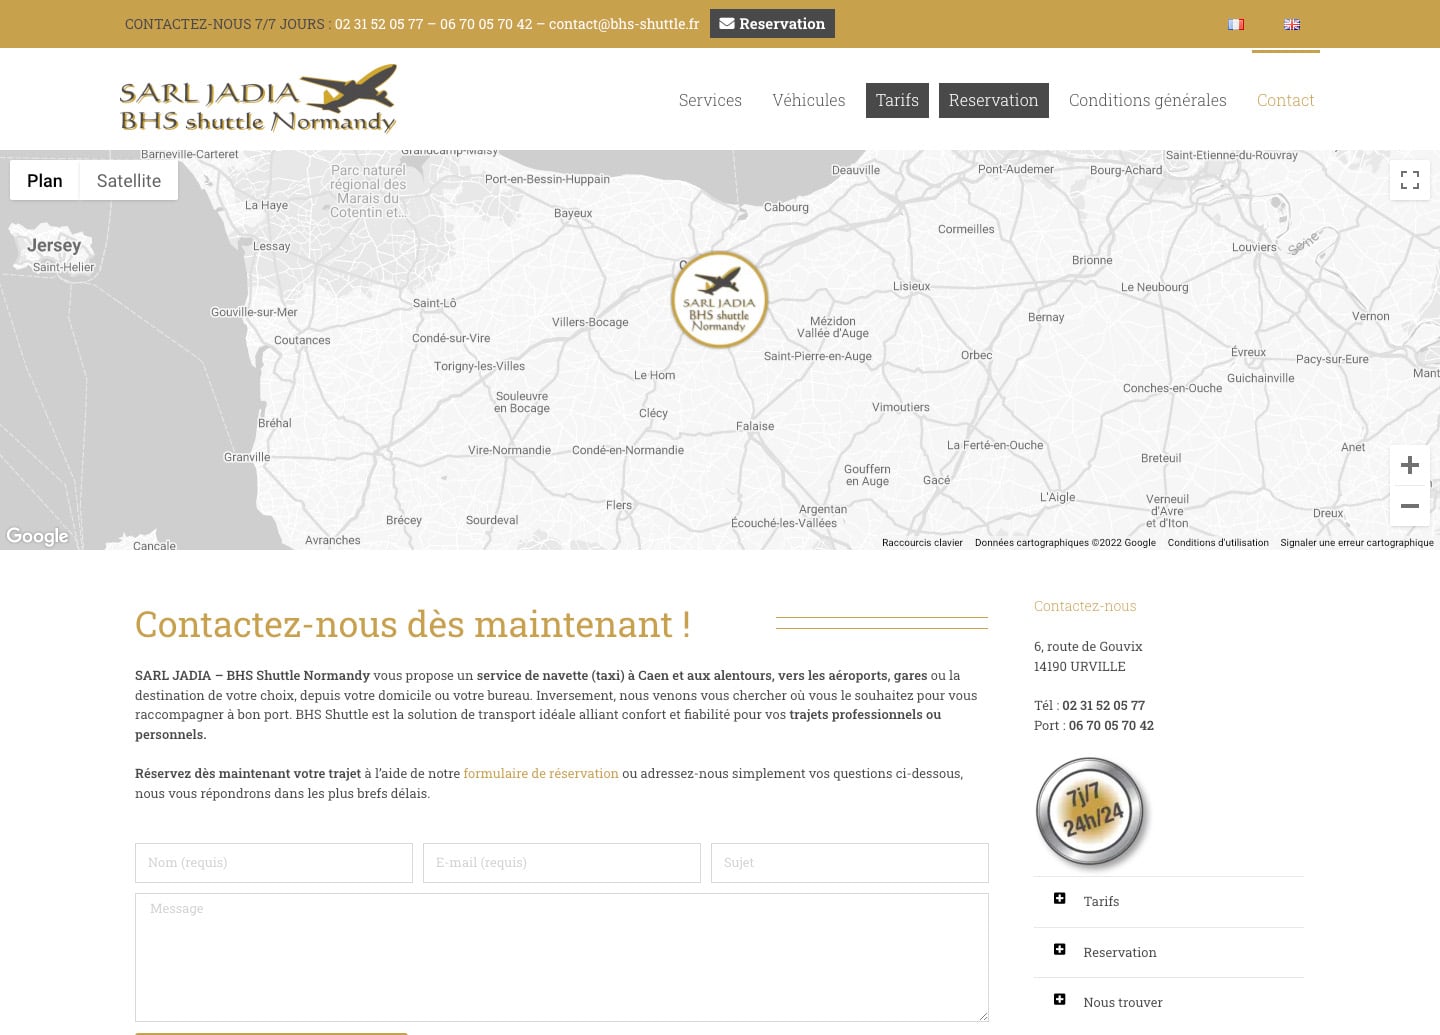Click Signaler une erreur cartographique

tap(1357, 543)
